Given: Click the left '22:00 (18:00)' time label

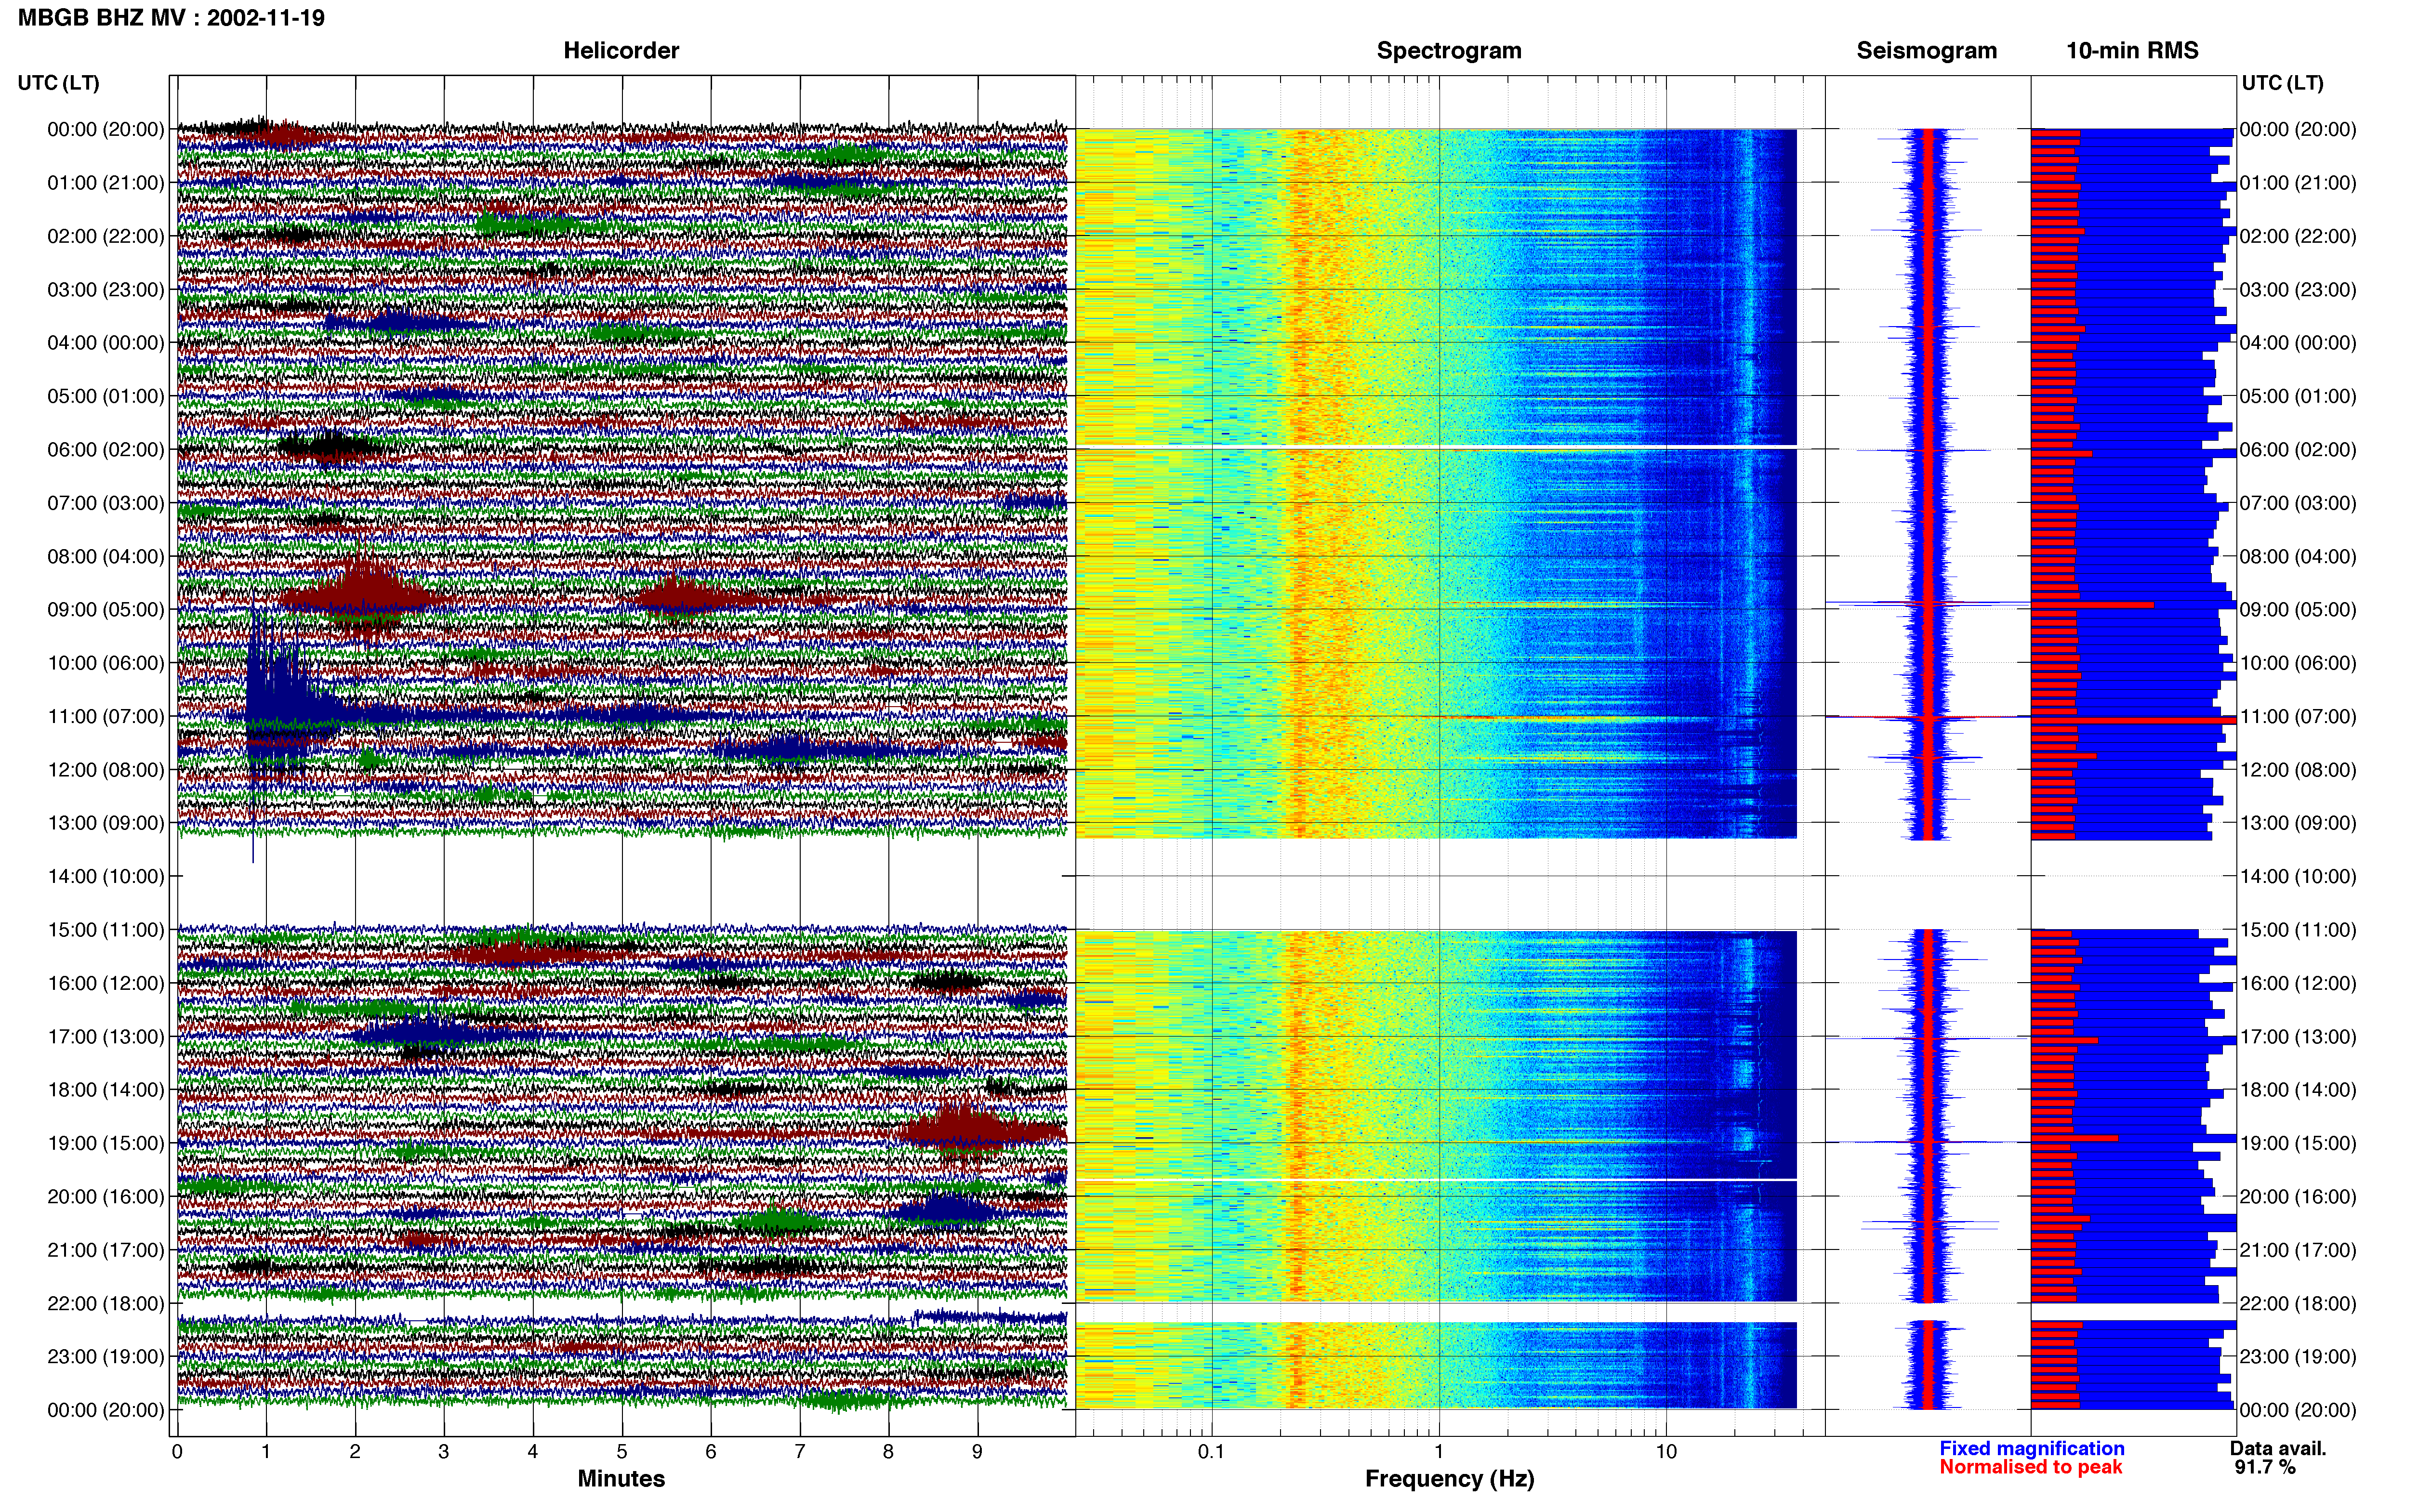Looking at the screenshot, I should pyautogui.click(x=105, y=1303).
